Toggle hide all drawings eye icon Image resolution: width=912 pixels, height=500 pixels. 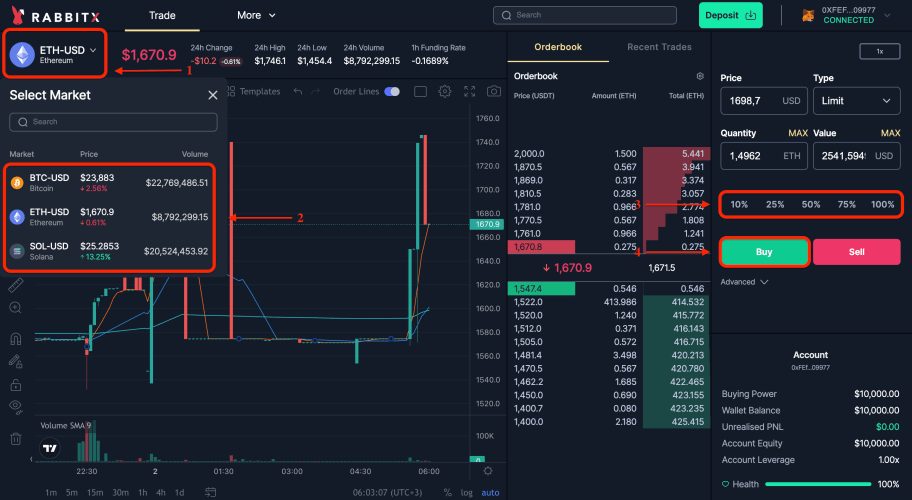16,407
